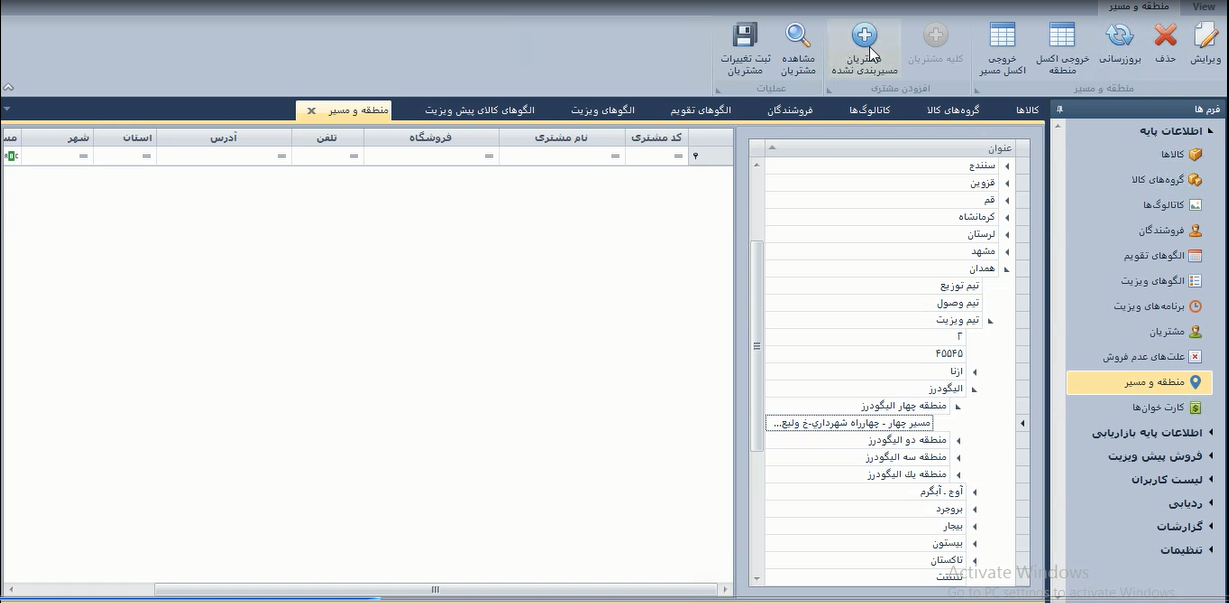The height and width of the screenshot is (603, 1229).
Task: Sort grid by نام مشتری column header
Action: coord(562,137)
